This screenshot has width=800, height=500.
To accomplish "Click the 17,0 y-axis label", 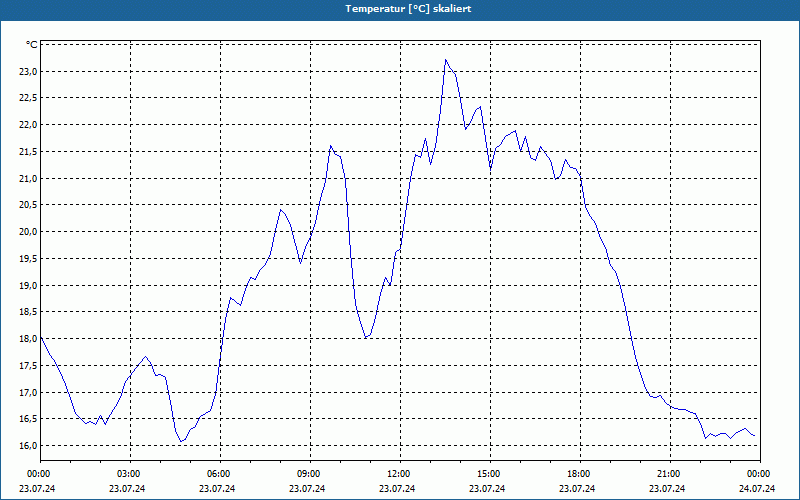I will pyautogui.click(x=29, y=392).
